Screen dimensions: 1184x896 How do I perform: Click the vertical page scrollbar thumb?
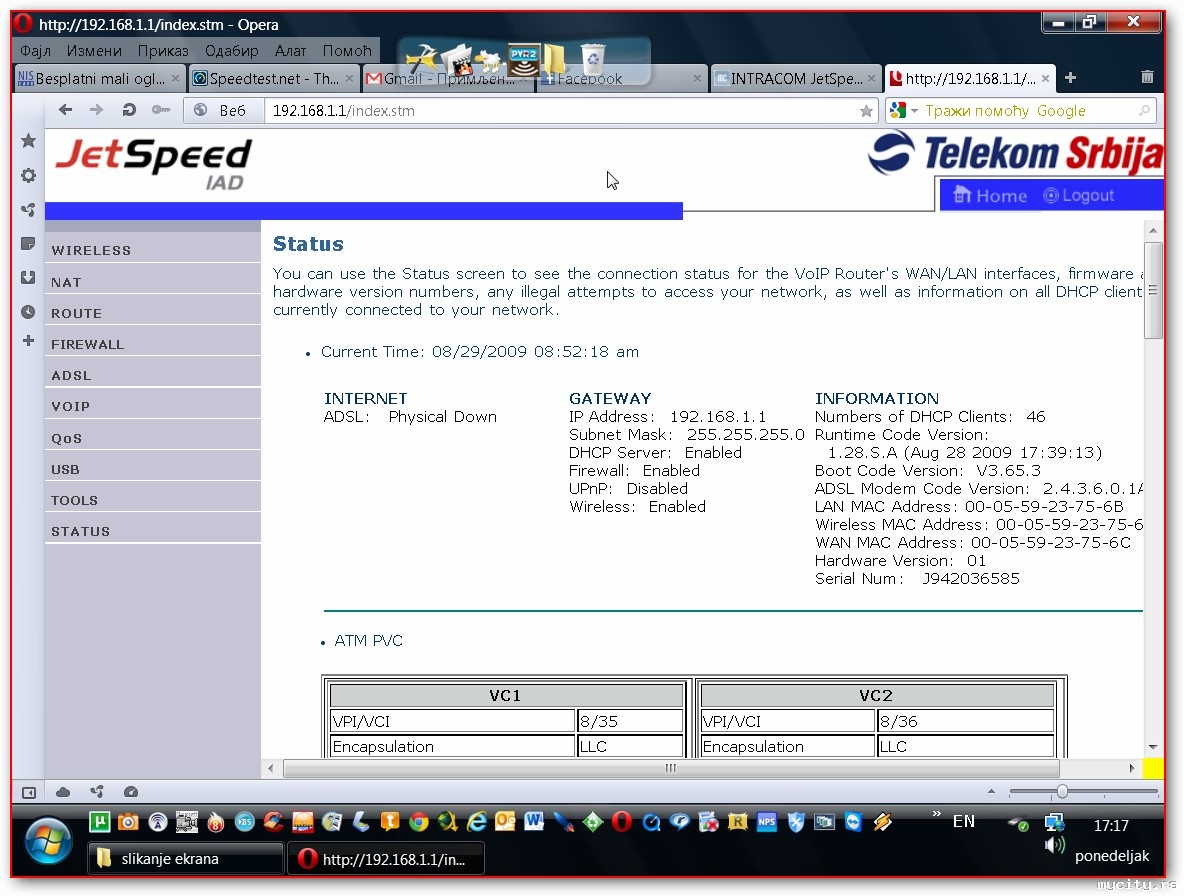[1152, 291]
